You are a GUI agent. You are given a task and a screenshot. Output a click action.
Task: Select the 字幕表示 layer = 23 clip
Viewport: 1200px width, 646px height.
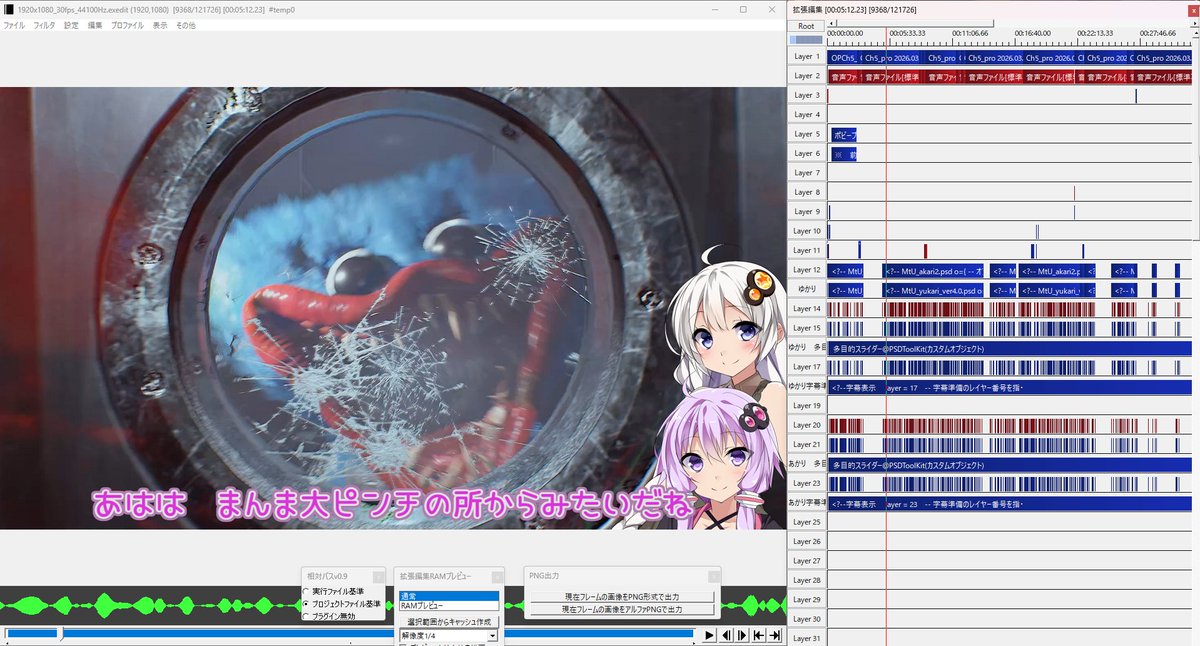click(1010, 503)
